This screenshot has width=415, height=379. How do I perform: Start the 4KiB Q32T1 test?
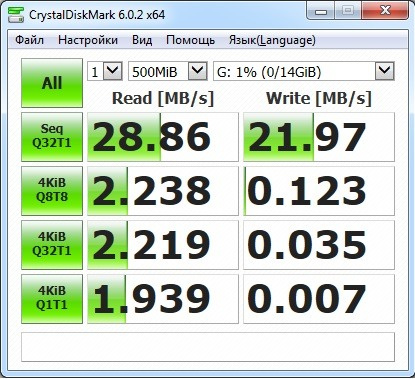tap(52, 245)
